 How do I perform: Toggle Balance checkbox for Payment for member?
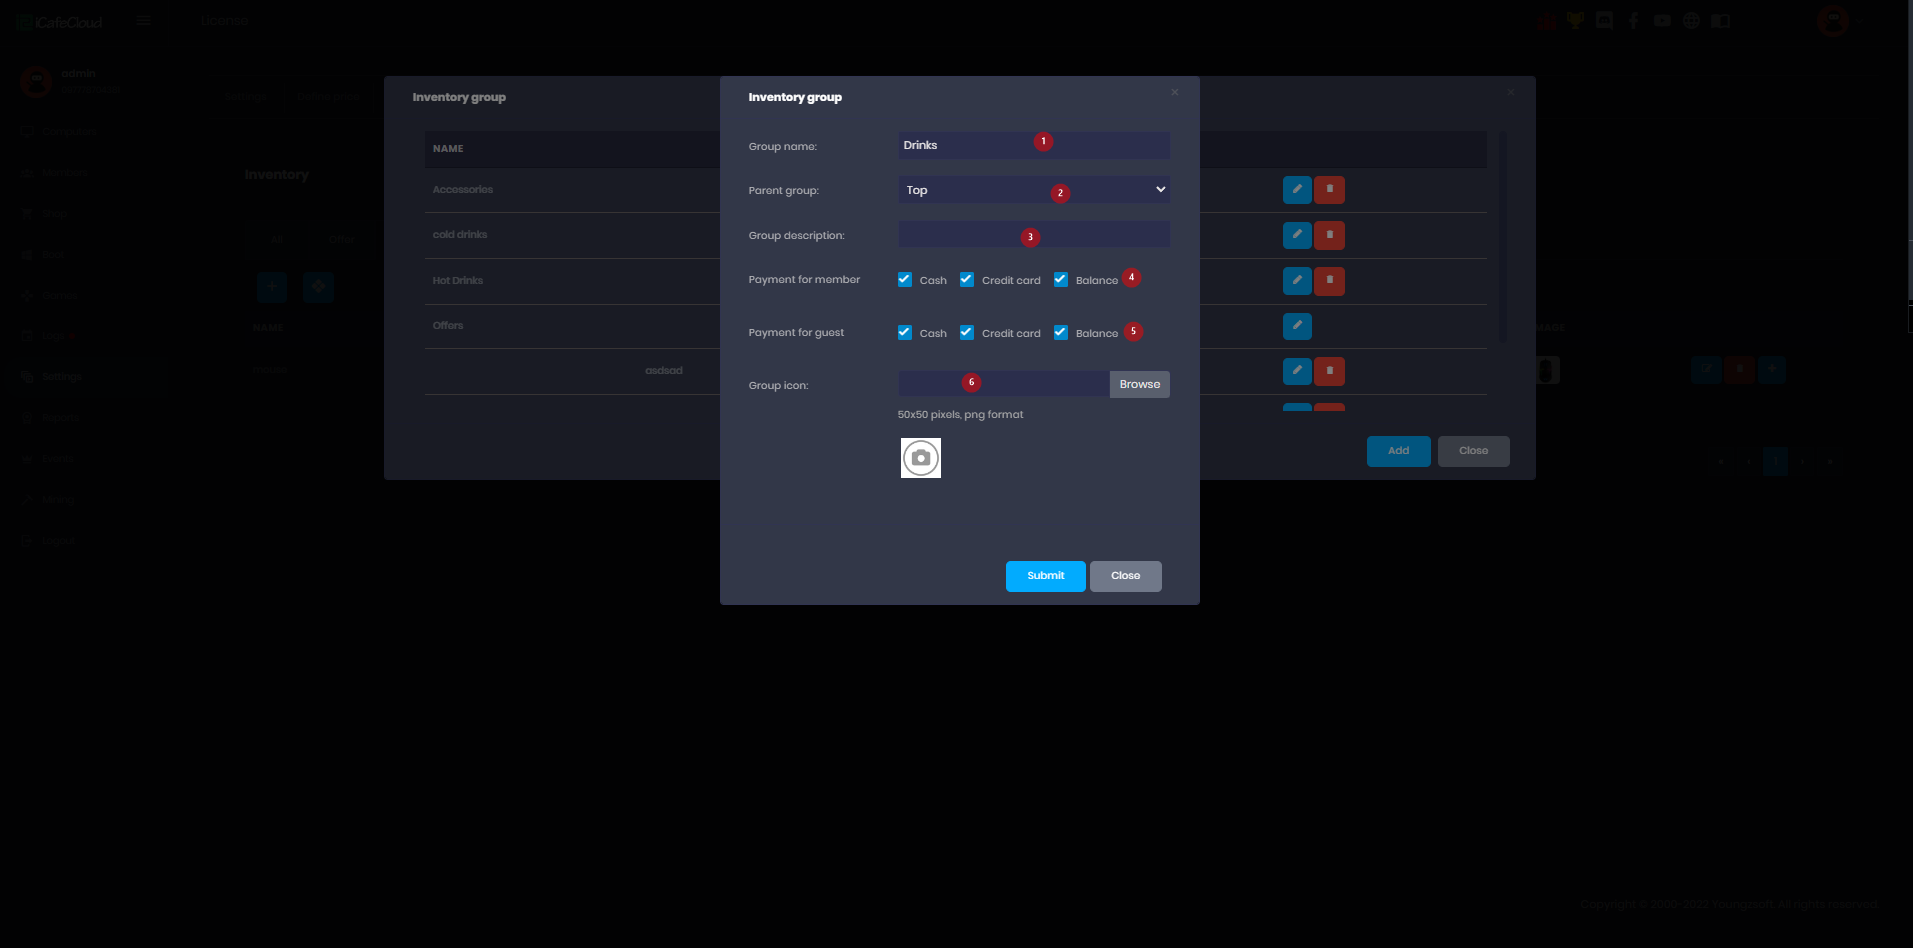1061,280
